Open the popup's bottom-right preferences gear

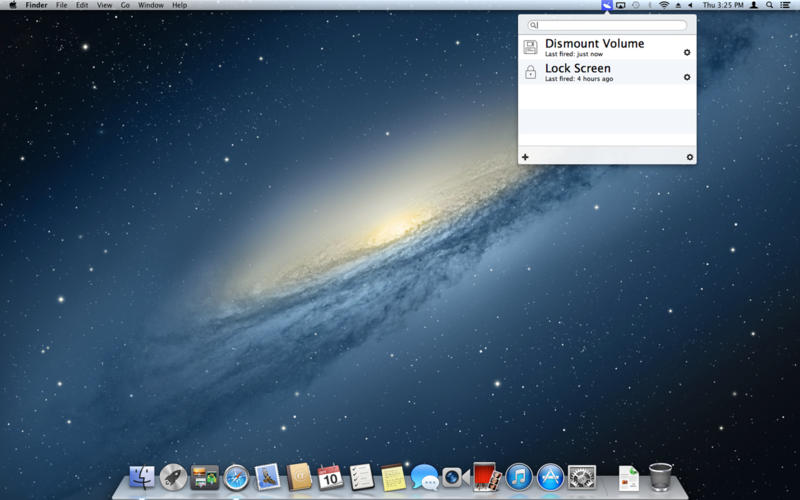pyautogui.click(x=690, y=157)
